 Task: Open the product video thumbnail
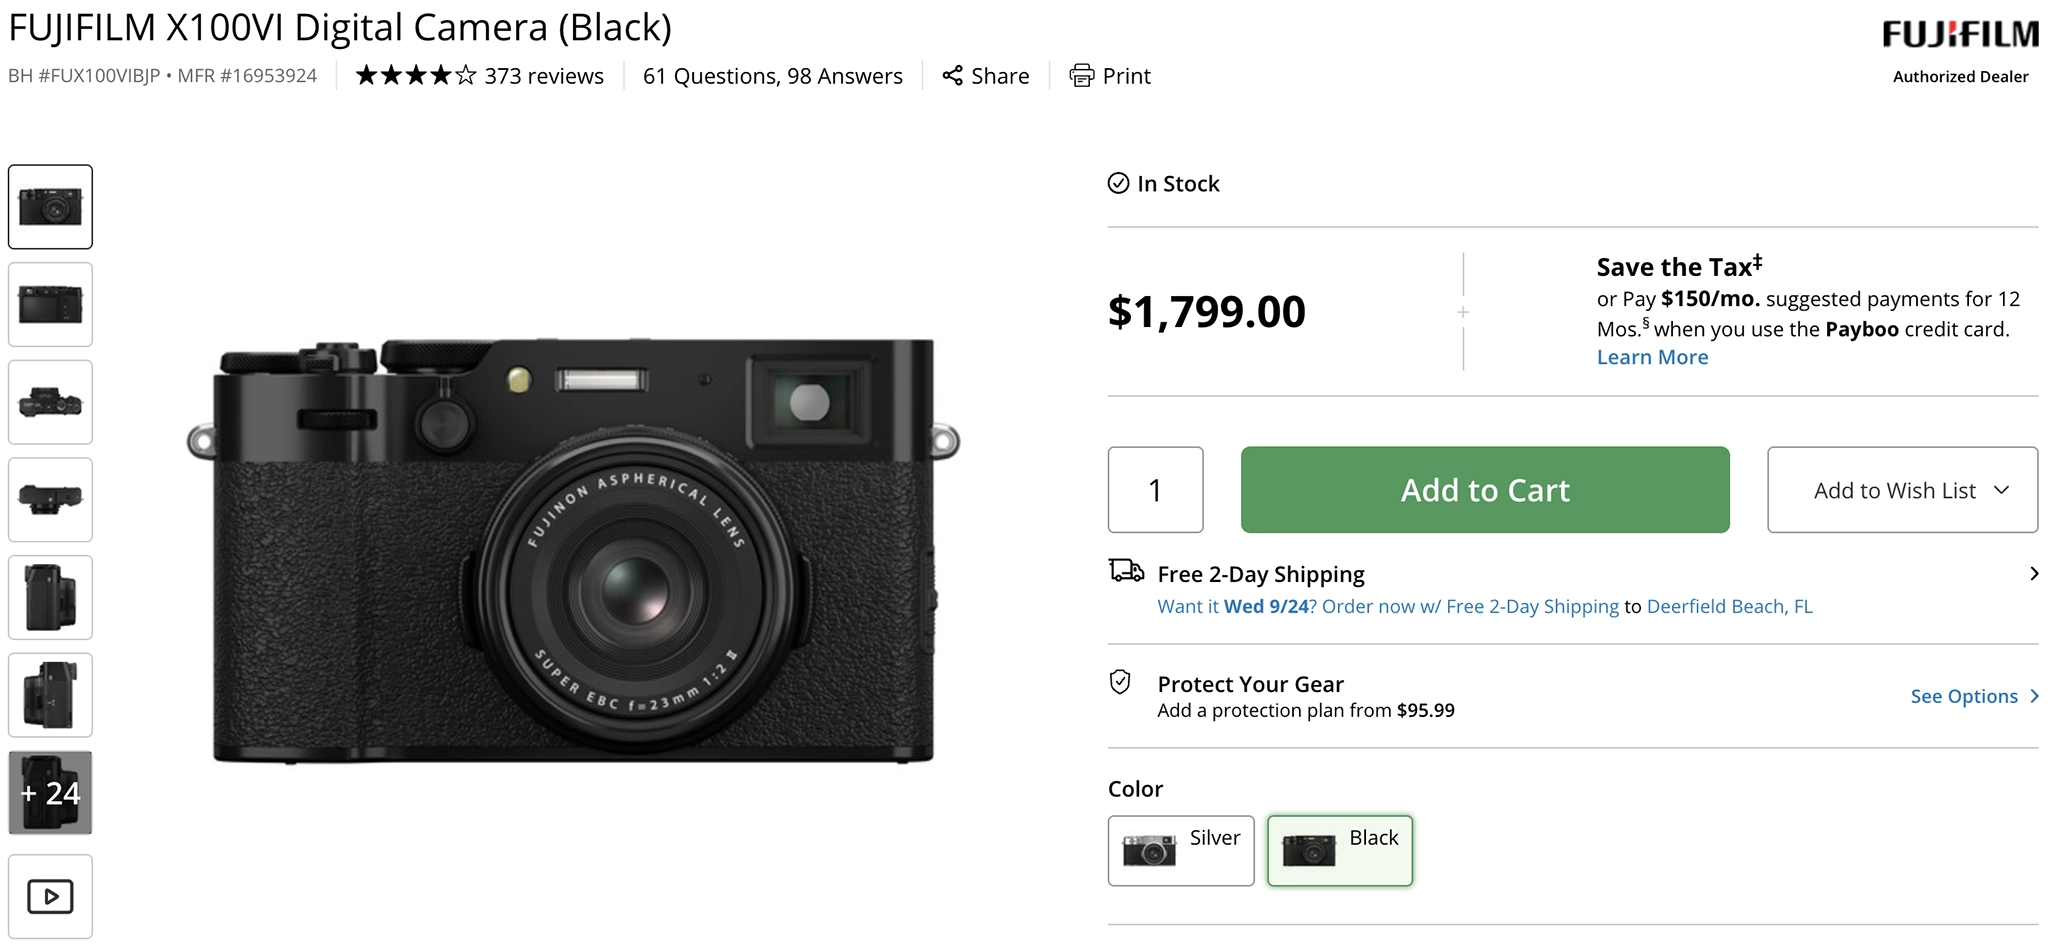[x=50, y=896]
